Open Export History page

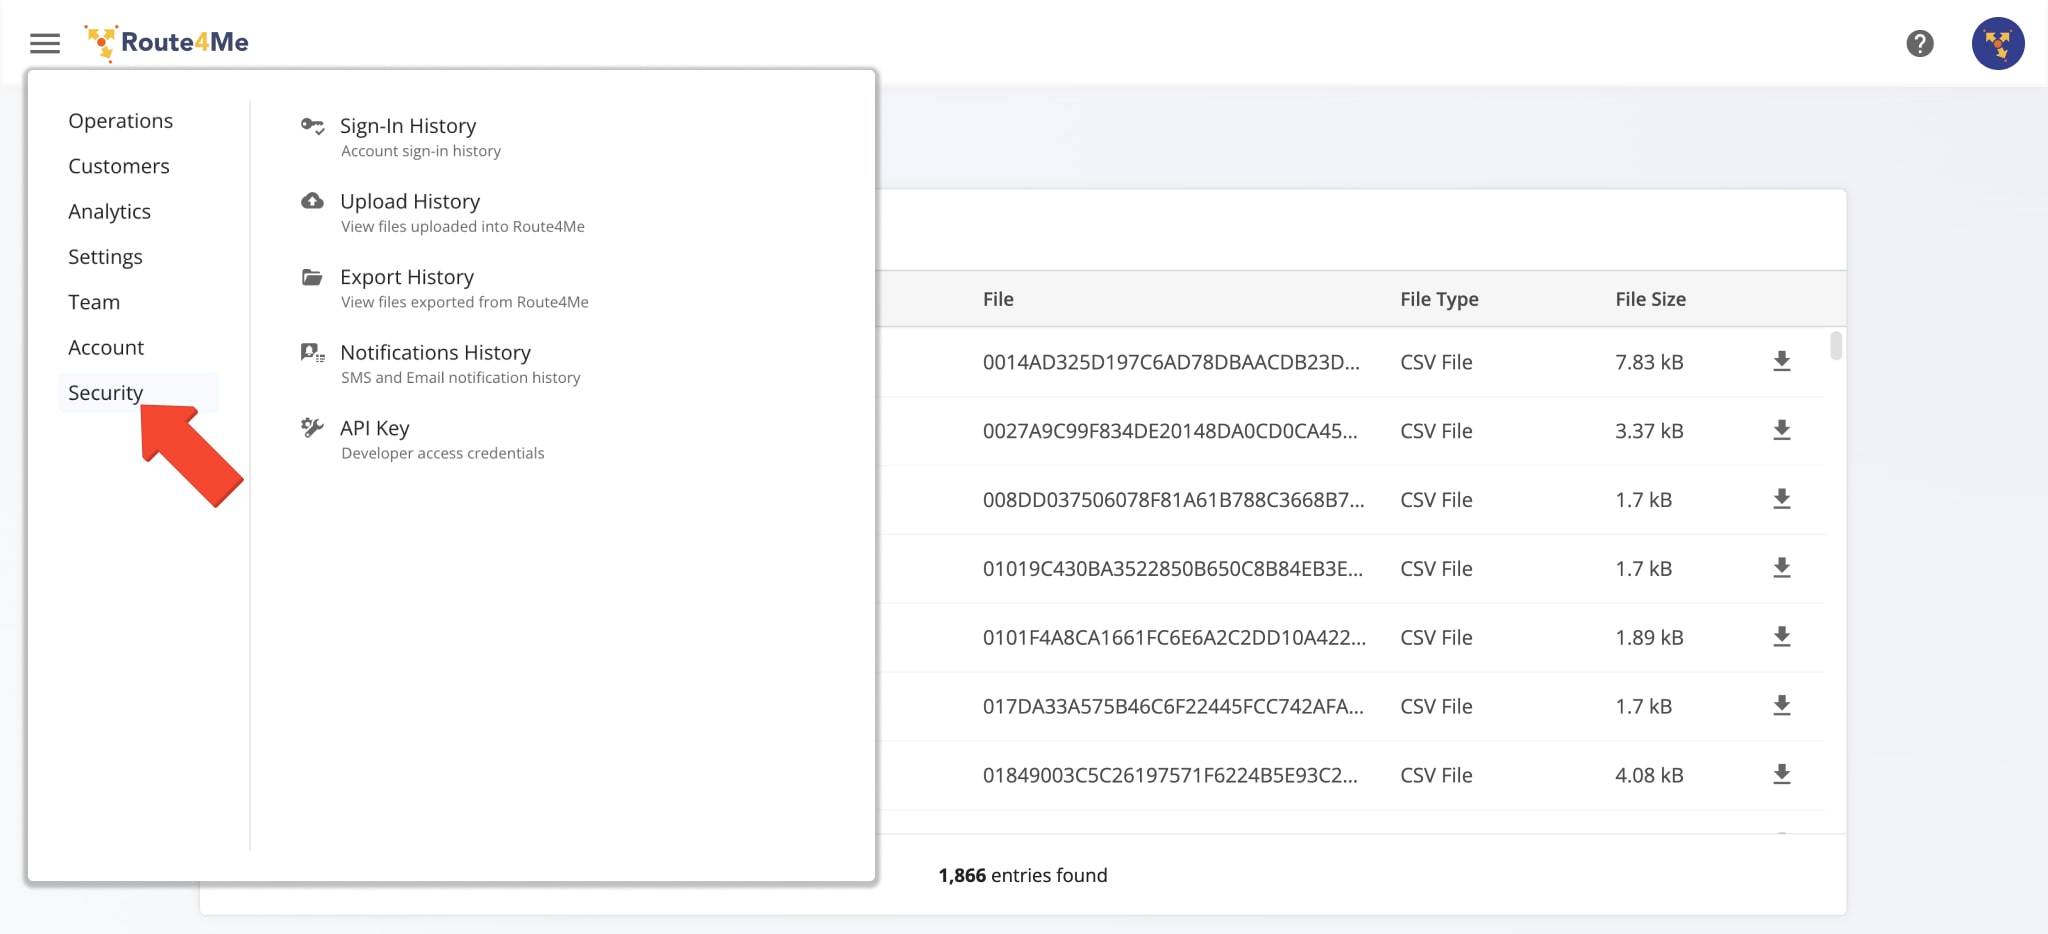point(407,277)
